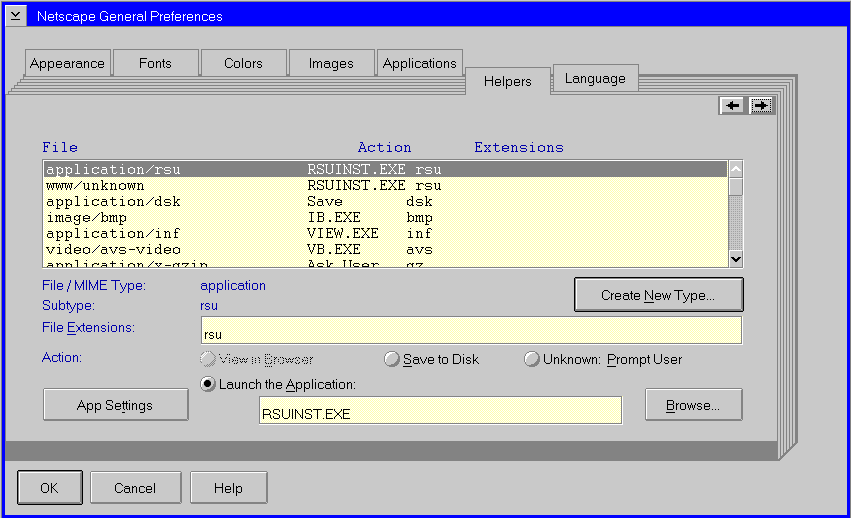Click the application path field RSUINST.EXE
The width and height of the screenshot is (851, 518).
click(x=440, y=410)
